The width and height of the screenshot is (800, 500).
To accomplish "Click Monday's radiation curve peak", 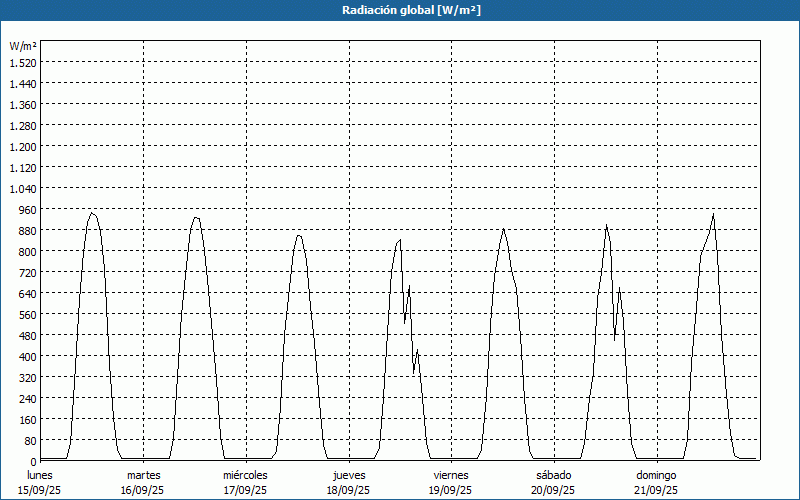I will [91, 213].
